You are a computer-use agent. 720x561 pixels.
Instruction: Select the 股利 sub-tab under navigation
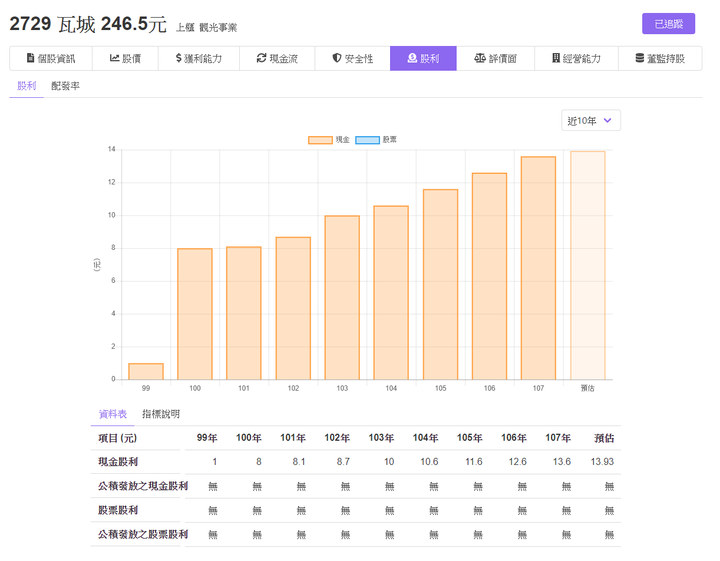coord(27,86)
